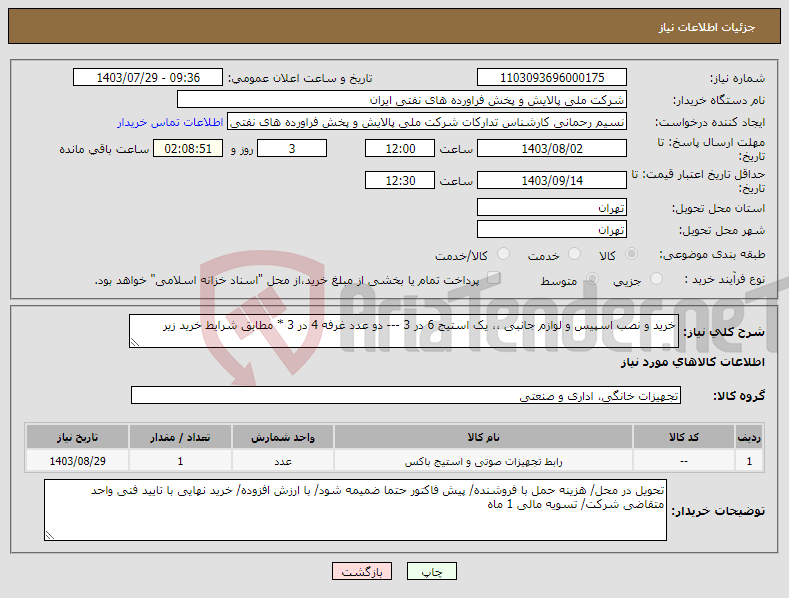The image size is (789, 598).
Task: Click the چاپ print button
Action: (432, 571)
